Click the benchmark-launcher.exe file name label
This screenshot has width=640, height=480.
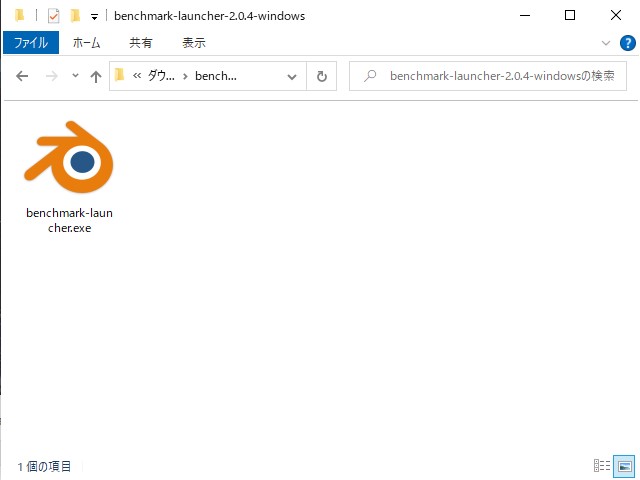tap(69, 220)
